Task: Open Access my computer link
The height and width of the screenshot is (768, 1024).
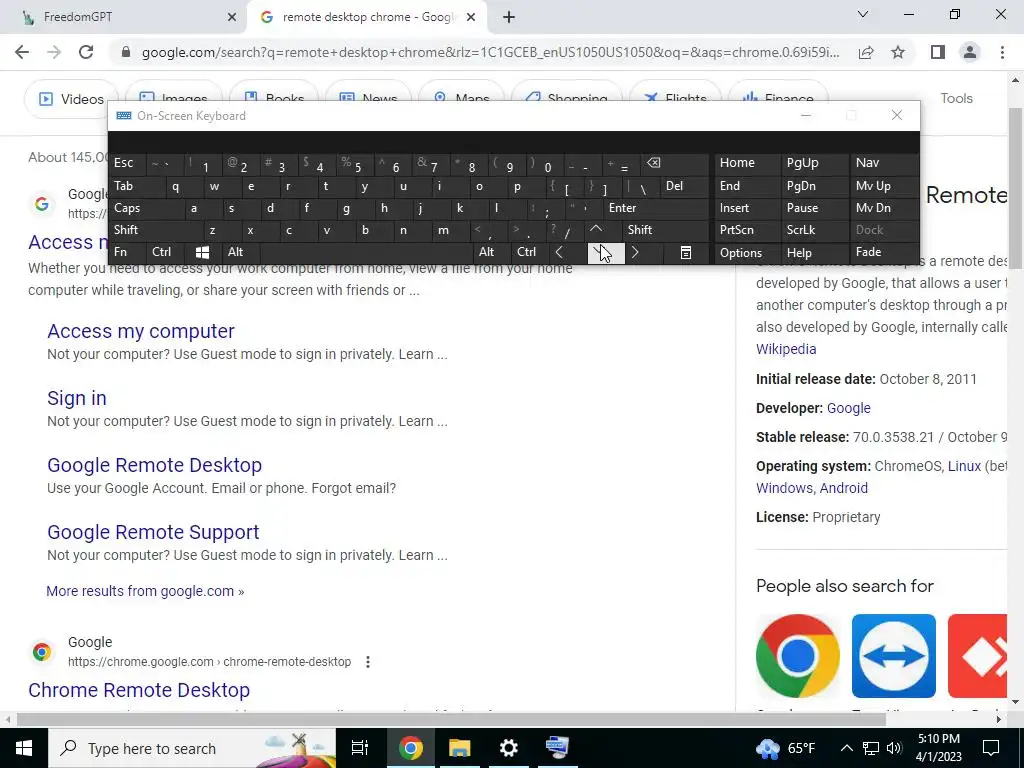Action: tap(140, 331)
